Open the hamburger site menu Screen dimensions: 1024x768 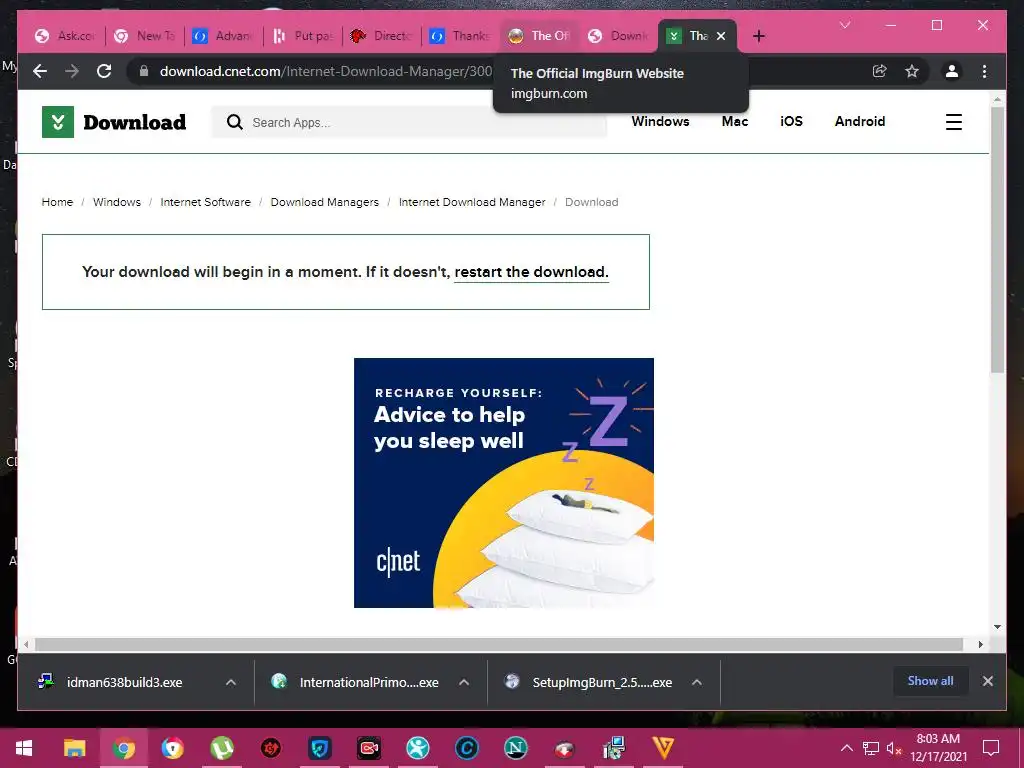pos(953,122)
